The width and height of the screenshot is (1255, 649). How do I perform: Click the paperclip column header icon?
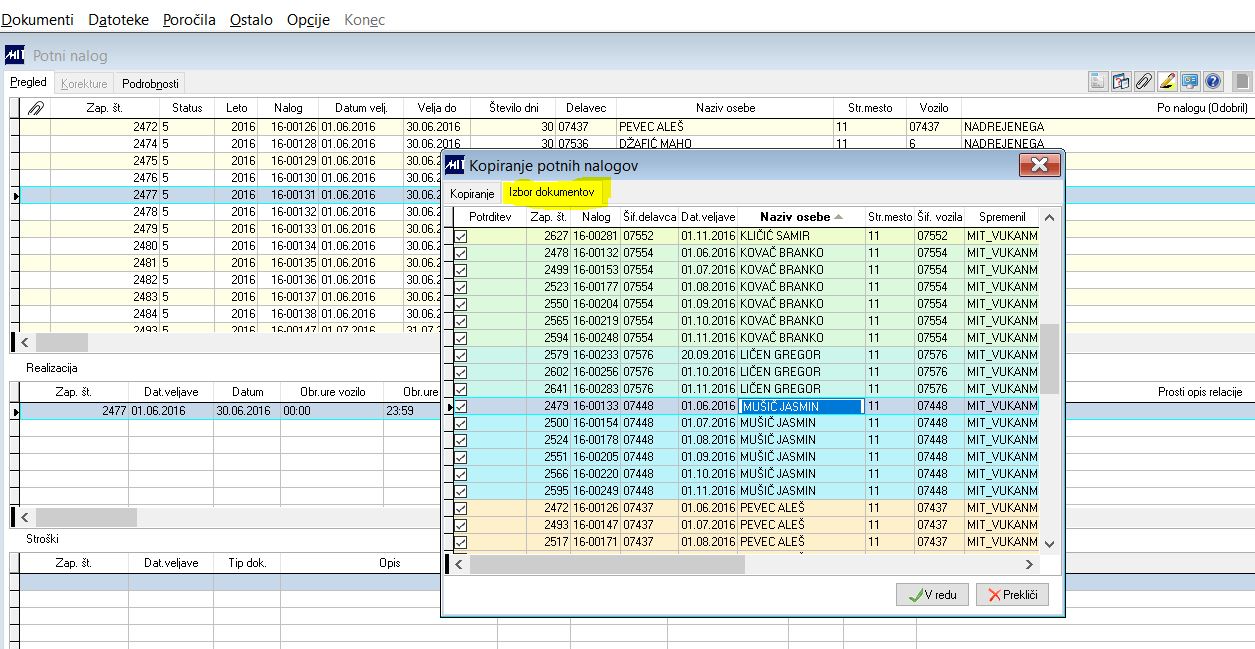pos(35,108)
